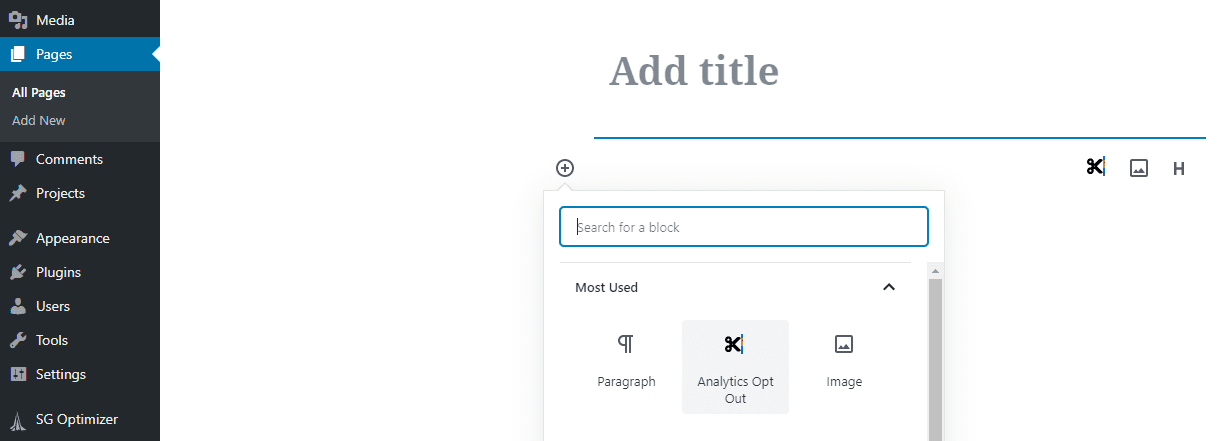Open the Appearance menu
The height and width of the screenshot is (441, 1232).
tap(72, 239)
